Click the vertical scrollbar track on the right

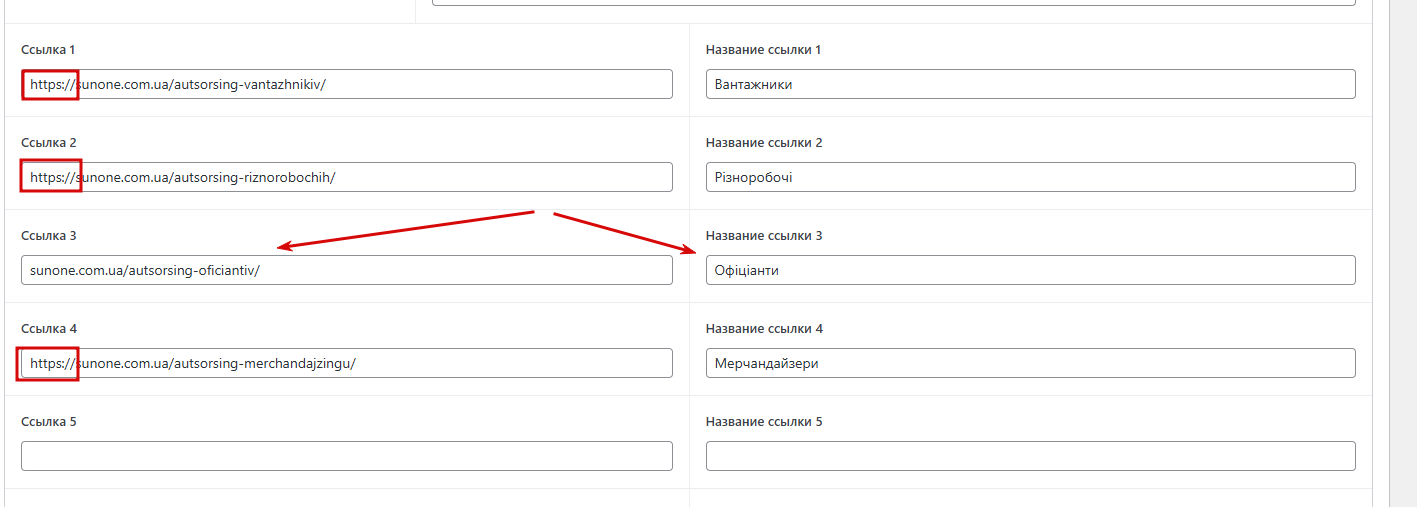pos(1403,253)
